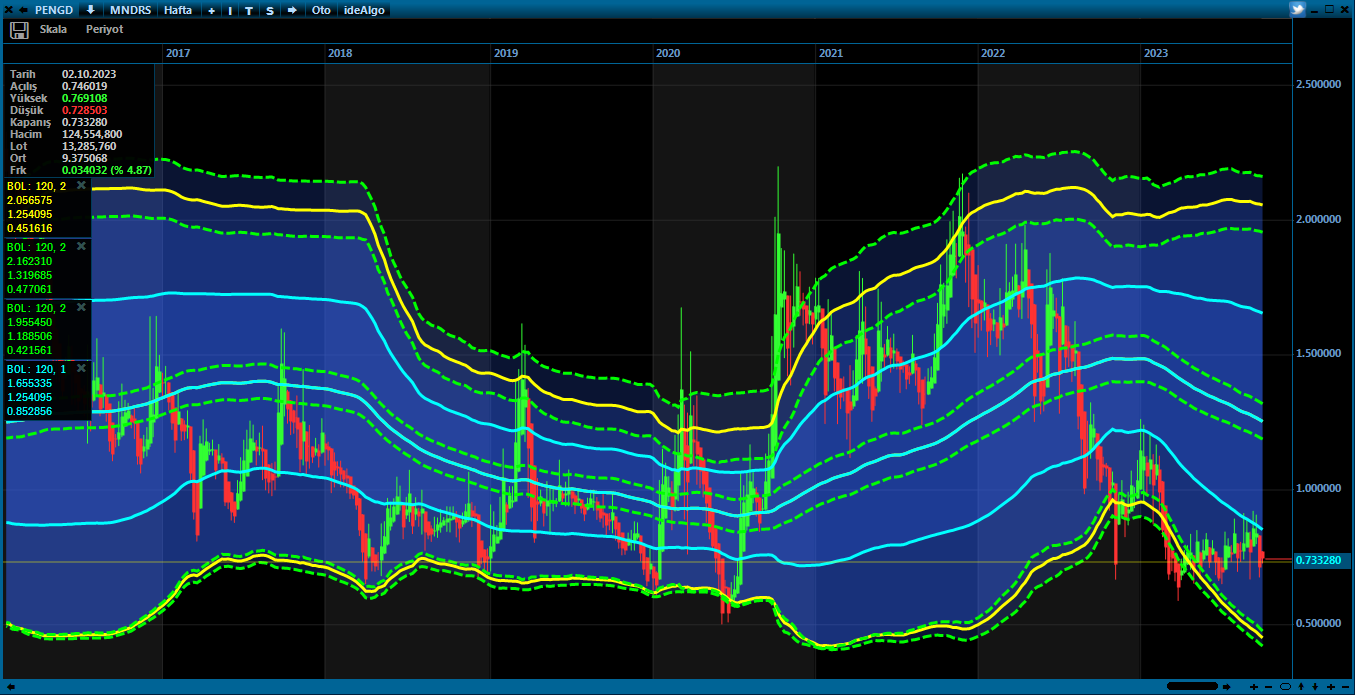
Task: Close the first BOL 120, 2 indicator
Action: pyautogui.click(x=82, y=185)
